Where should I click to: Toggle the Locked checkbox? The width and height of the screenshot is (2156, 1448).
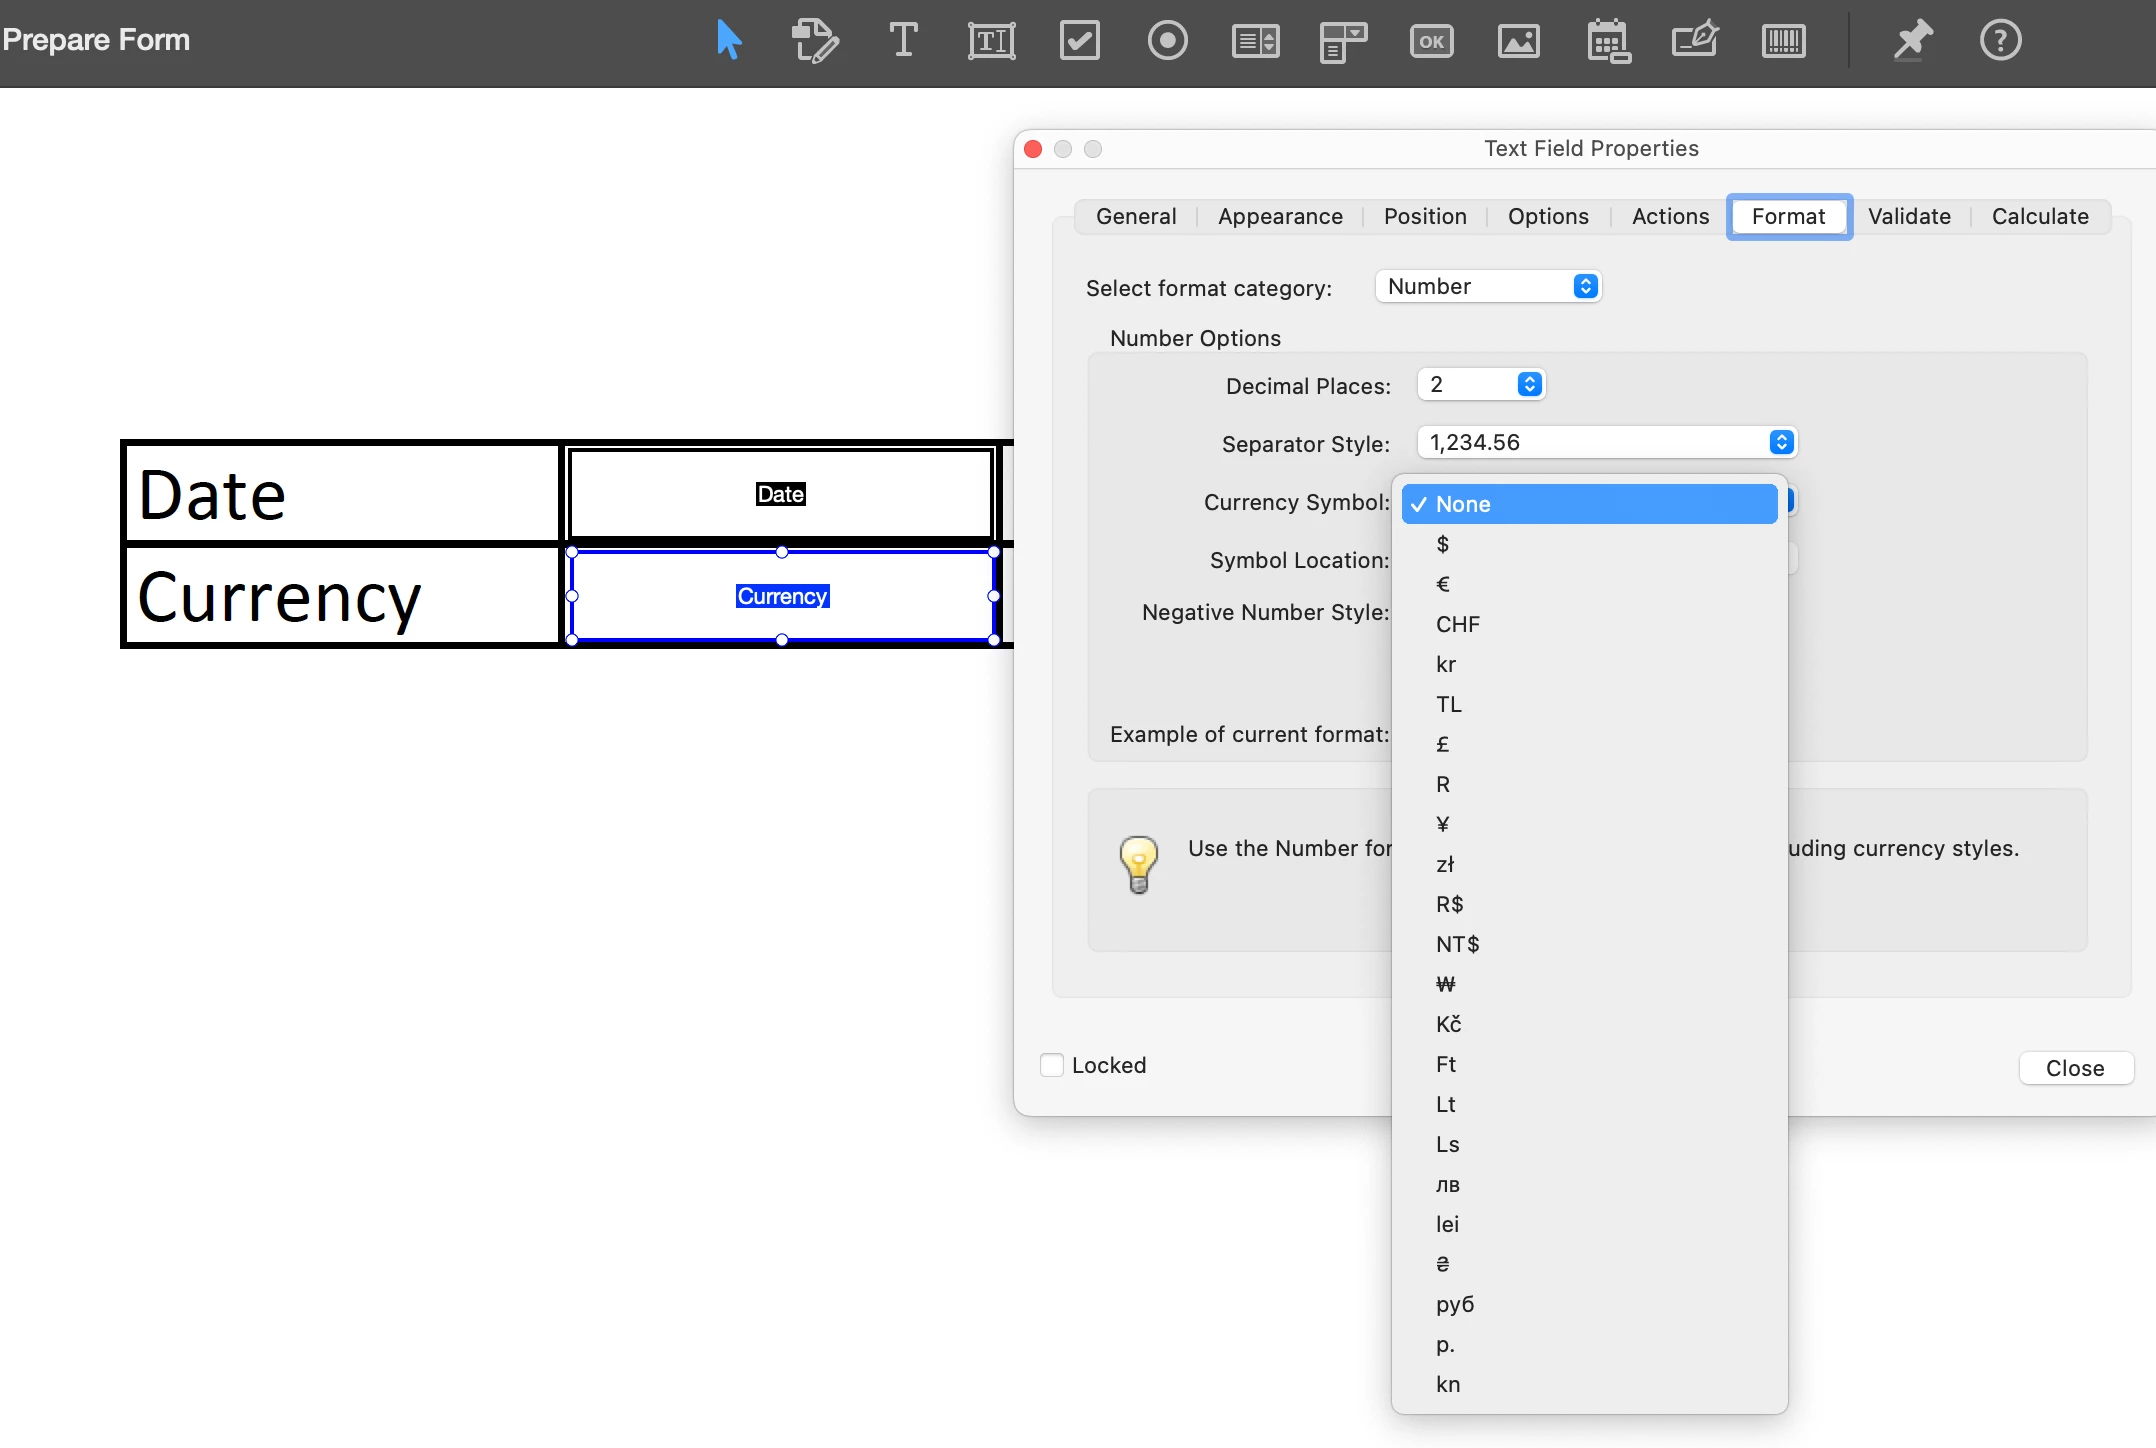click(1052, 1065)
